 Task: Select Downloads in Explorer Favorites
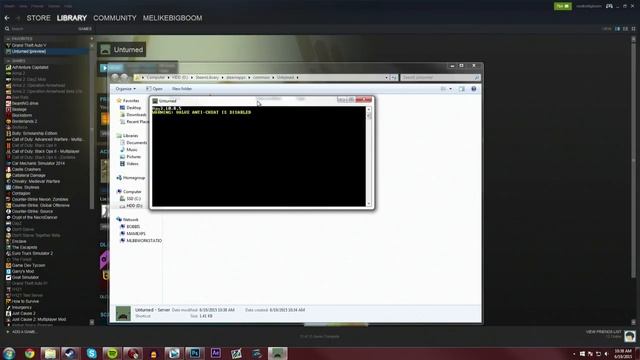133,115
